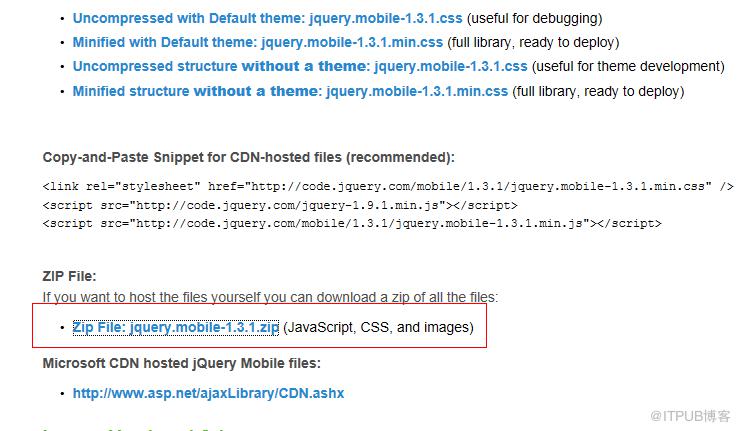Image resolution: width=740 pixels, height=431 pixels.
Task: Download the jquery.mobile-1.3.1.zip file
Action: 176,327
